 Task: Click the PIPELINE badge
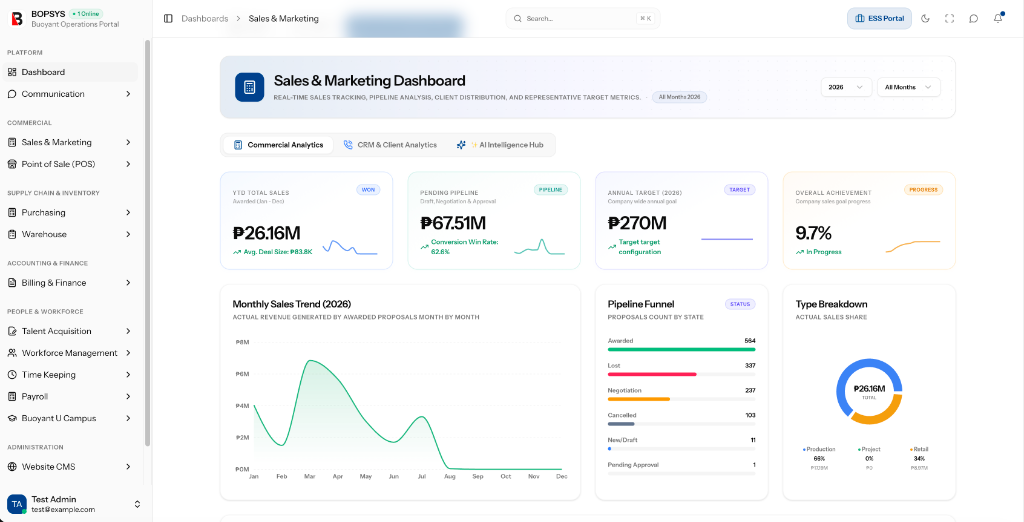pos(551,190)
